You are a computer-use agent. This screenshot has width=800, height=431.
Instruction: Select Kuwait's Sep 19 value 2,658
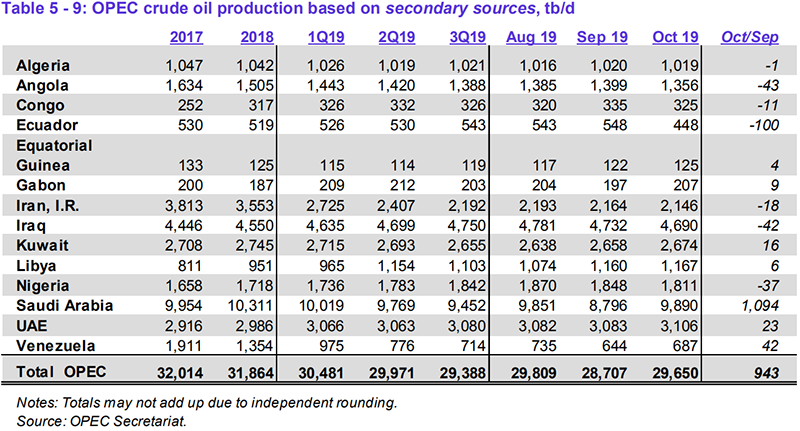[x=608, y=245]
